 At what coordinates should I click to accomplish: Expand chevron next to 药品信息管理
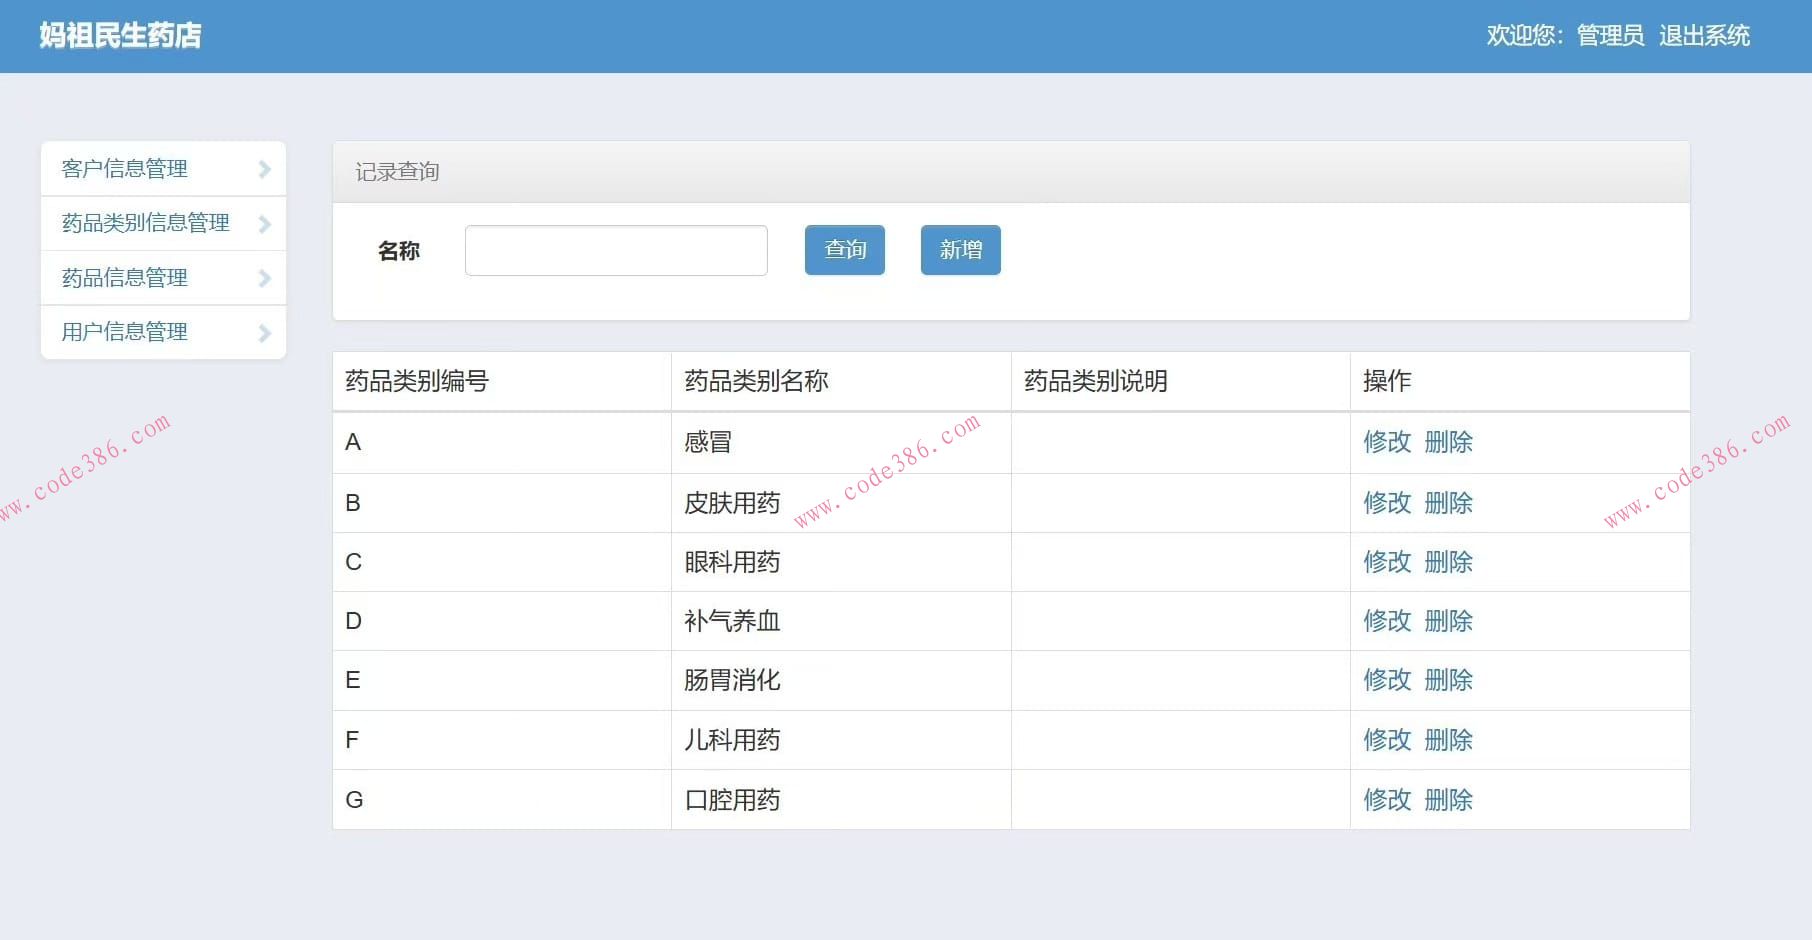(x=264, y=278)
